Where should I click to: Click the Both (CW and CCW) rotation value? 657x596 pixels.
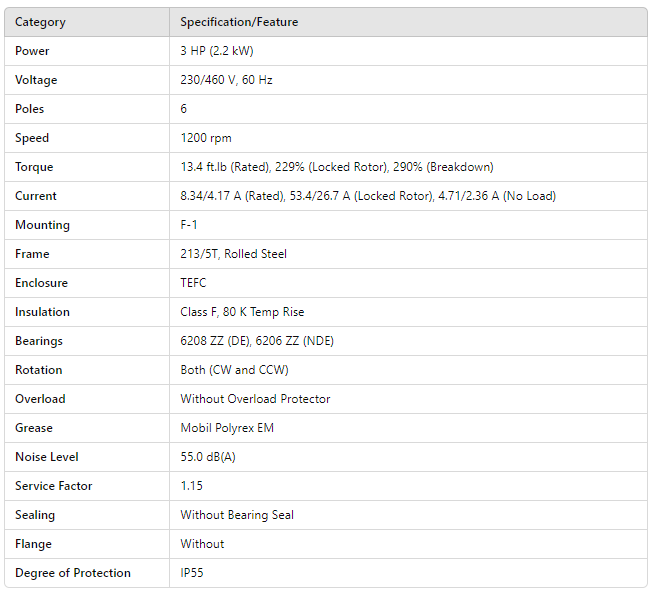pyautogui.click(x=234, y=370)
